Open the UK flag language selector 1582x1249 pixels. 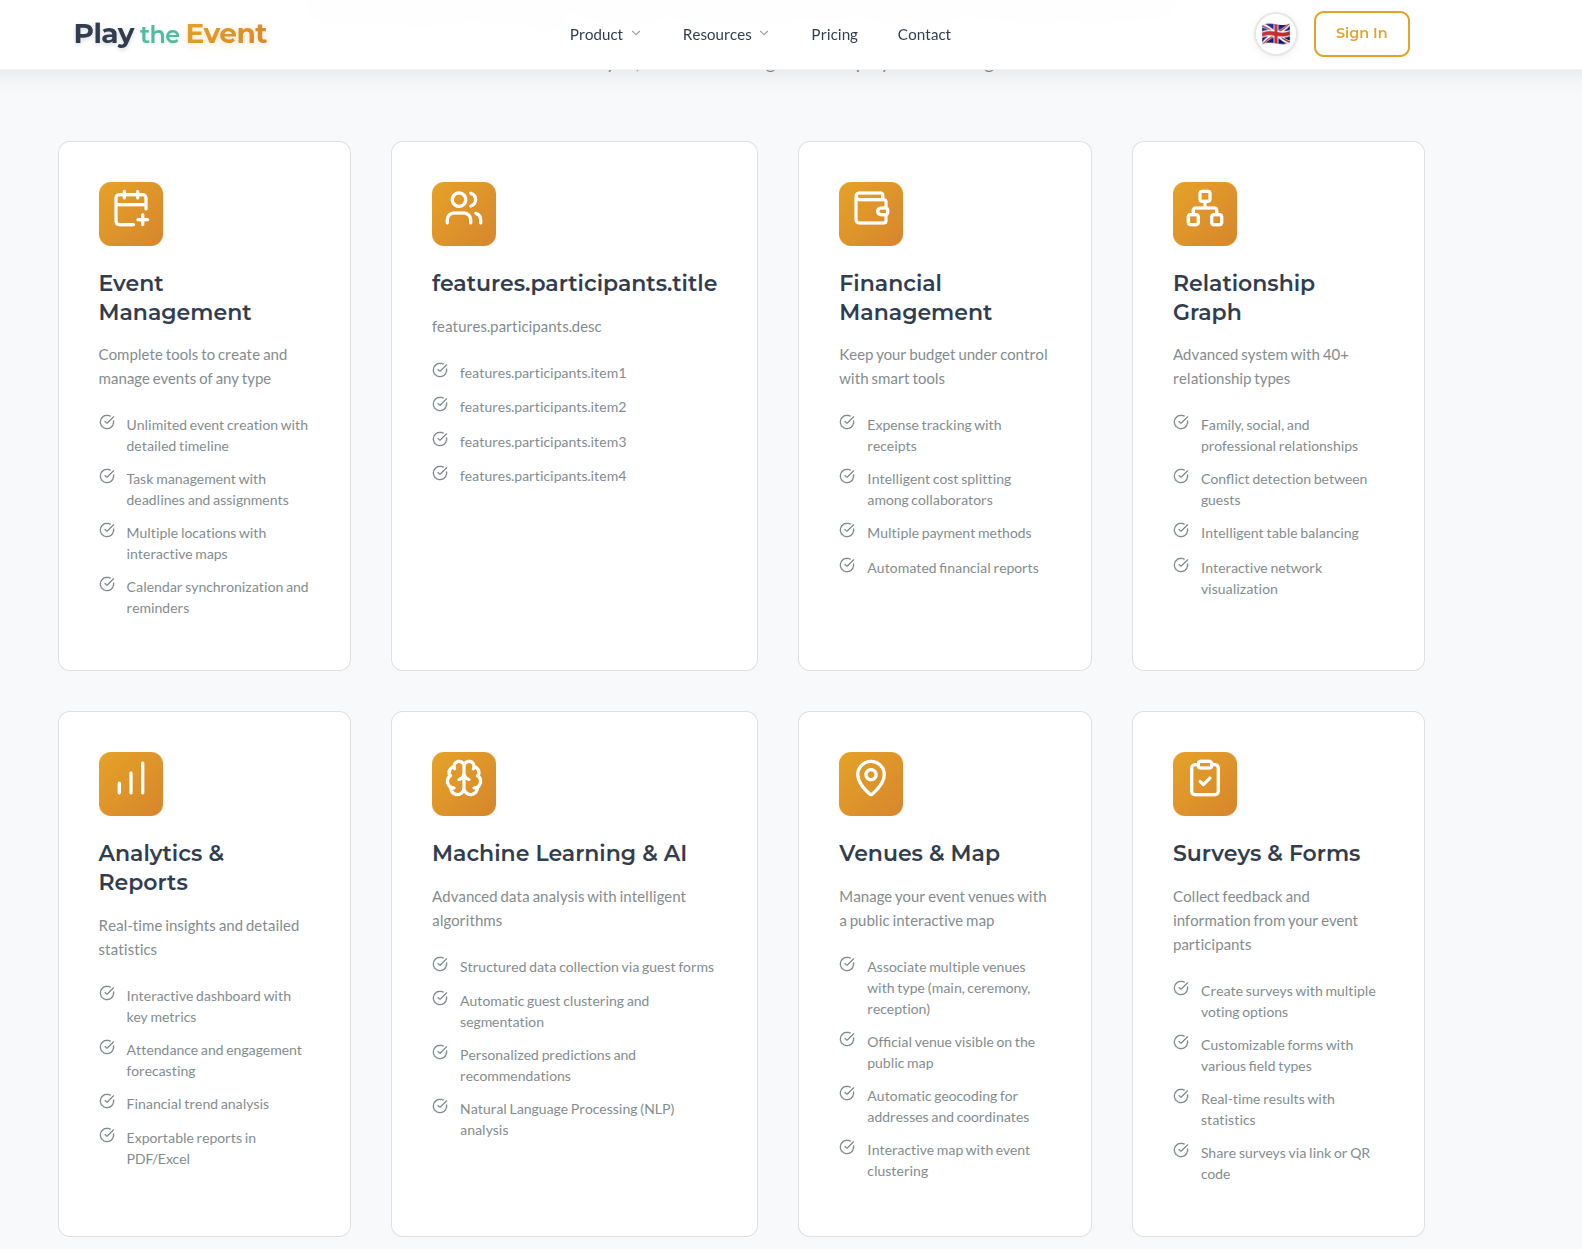[1276, 34]
